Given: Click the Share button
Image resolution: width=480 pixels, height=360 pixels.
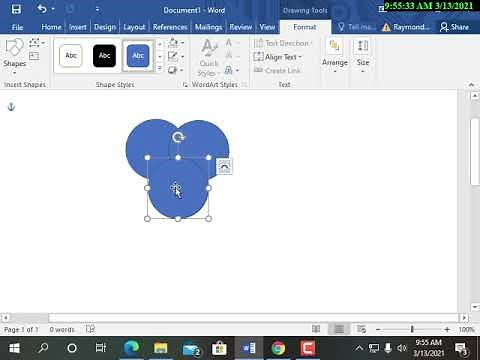Looking at the screenshot, I should (454, 27).
